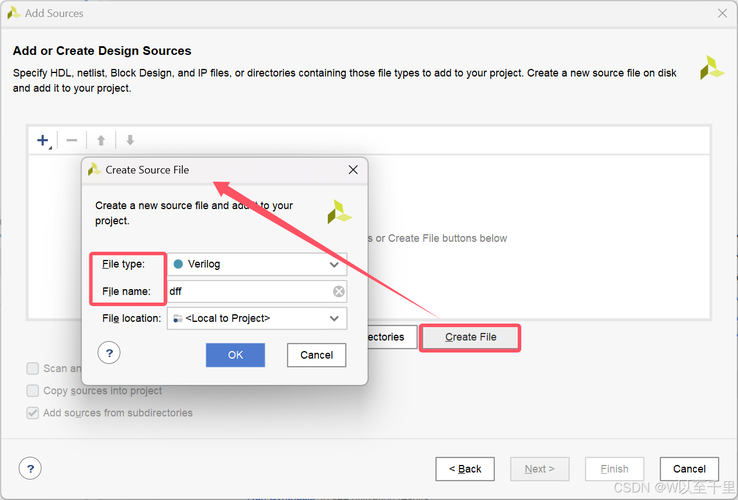Image resolution: width=738 pixels, height=500 pixels.
Task: Click the plus Add sources toolbar icon
Action: point(43,141)
